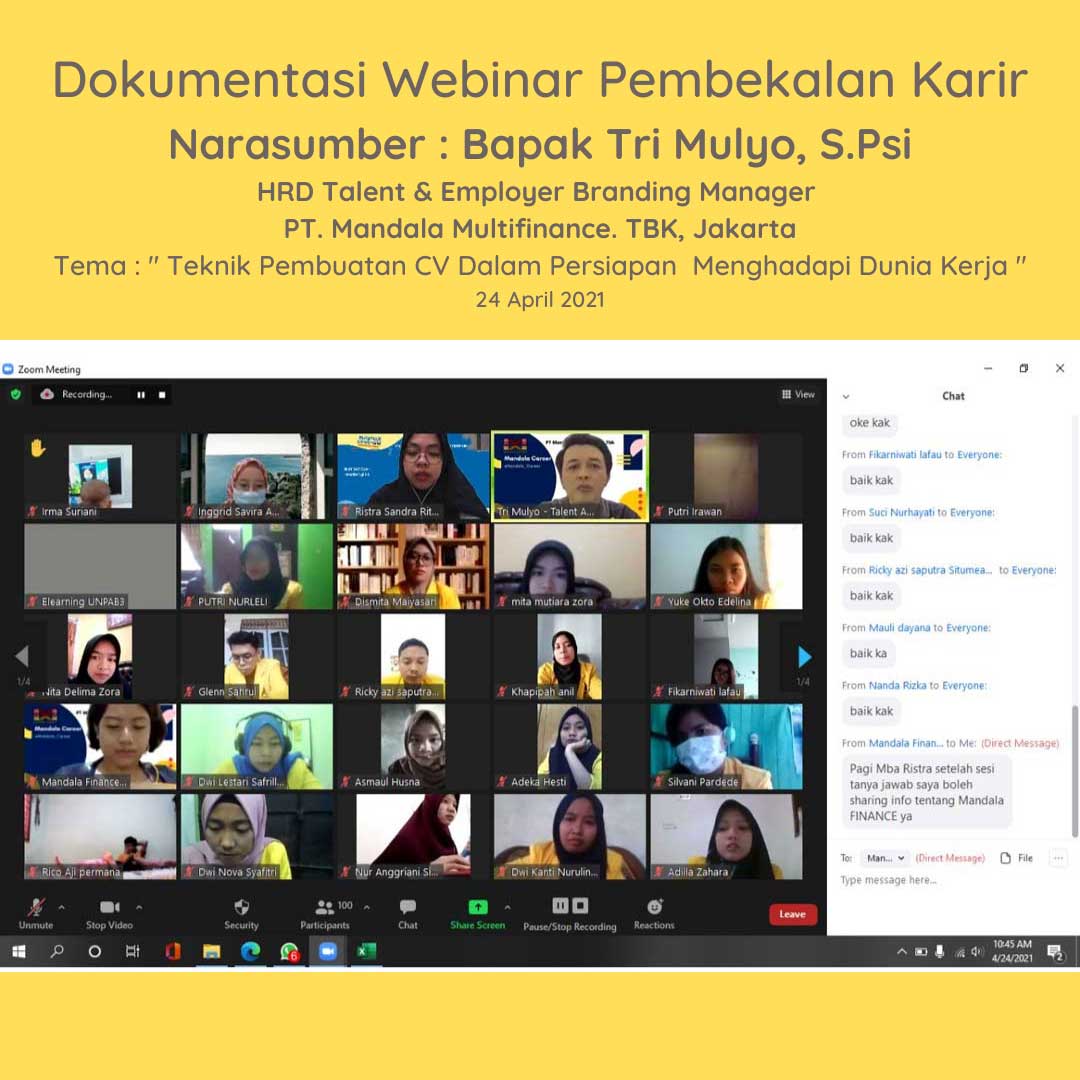1080x1080 pixels.
Task: Open WhatsApp from the taskbar
Action: [x=289, y=952]
